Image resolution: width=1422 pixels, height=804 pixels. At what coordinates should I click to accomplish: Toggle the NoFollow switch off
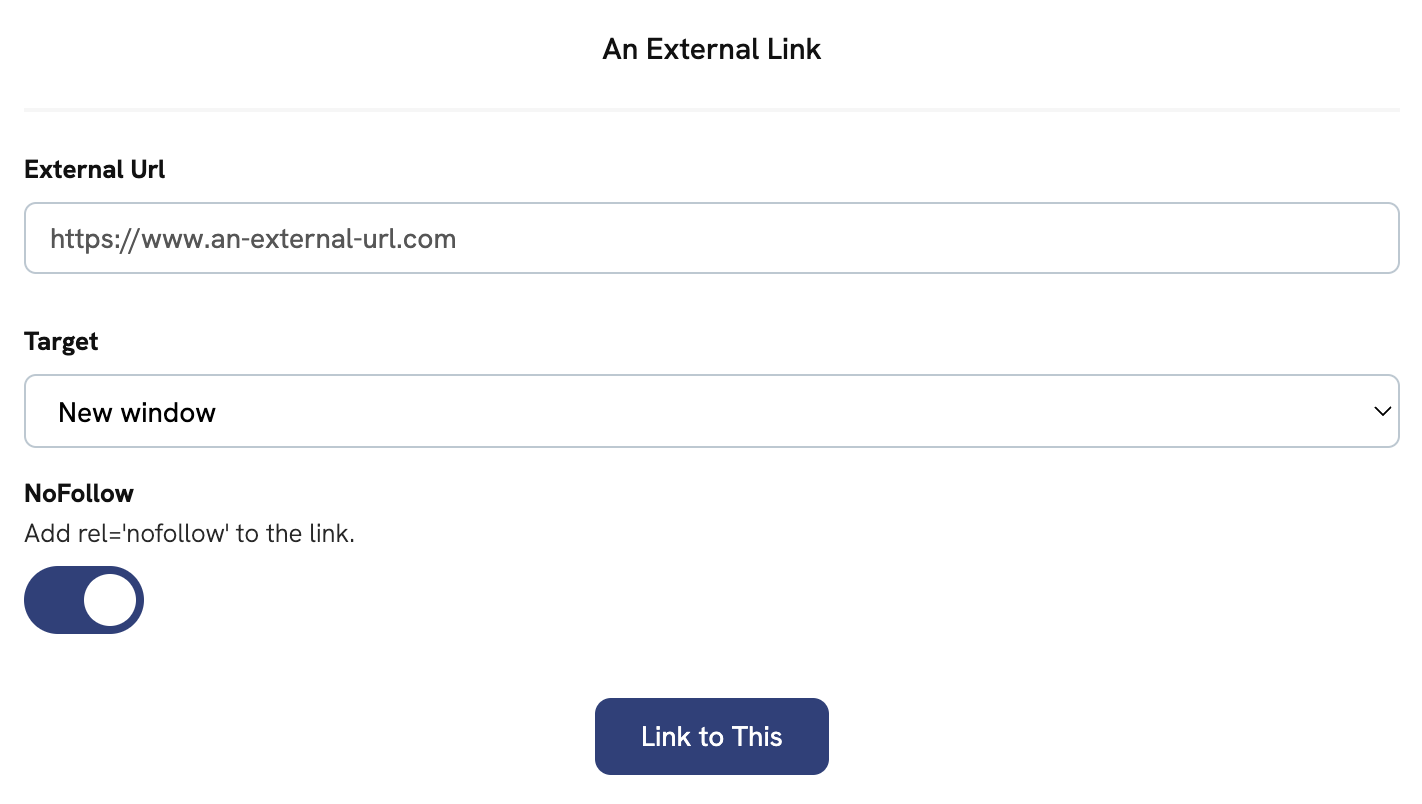[84, 600]
